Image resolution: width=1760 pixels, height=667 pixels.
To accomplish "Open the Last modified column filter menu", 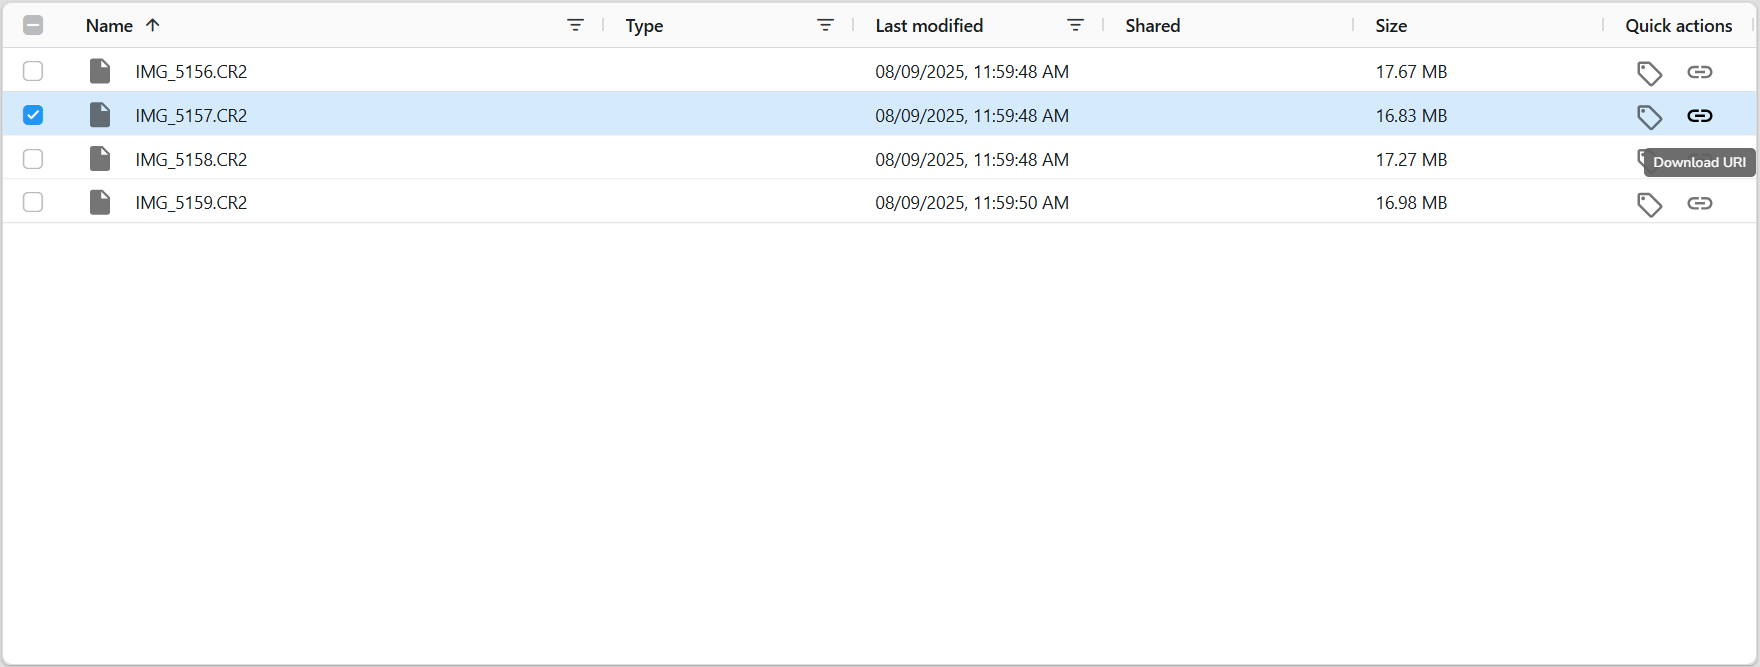I will pyautogui.click(x=1075, y=25).
